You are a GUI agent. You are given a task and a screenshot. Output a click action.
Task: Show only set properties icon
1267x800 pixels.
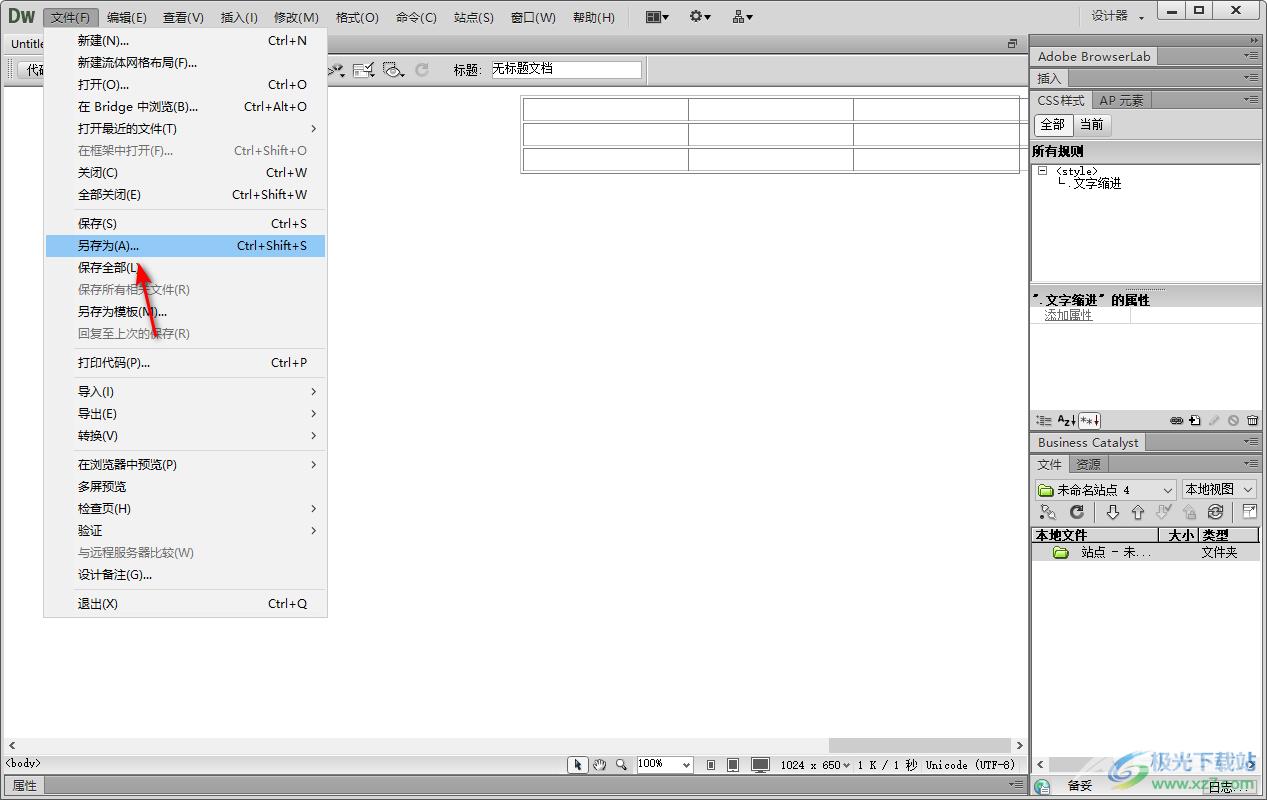(1089, 421)
